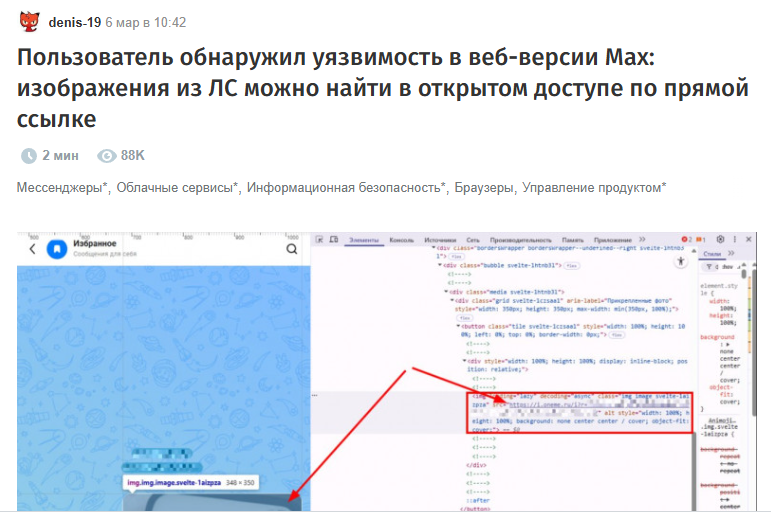Open the article's embedded DevTools screenshot image
The width and height of the screenshot is (771, 520).
[387, 372]
